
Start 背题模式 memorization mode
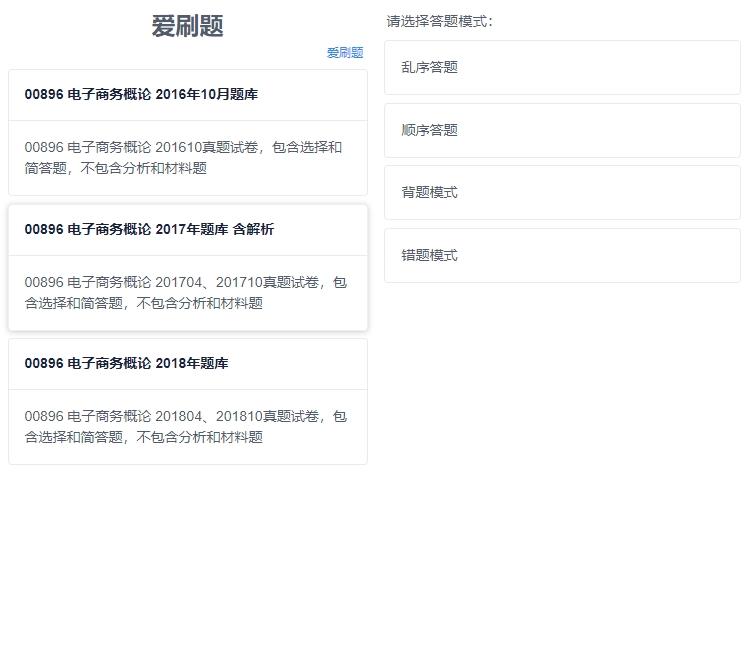click(430, 193)
